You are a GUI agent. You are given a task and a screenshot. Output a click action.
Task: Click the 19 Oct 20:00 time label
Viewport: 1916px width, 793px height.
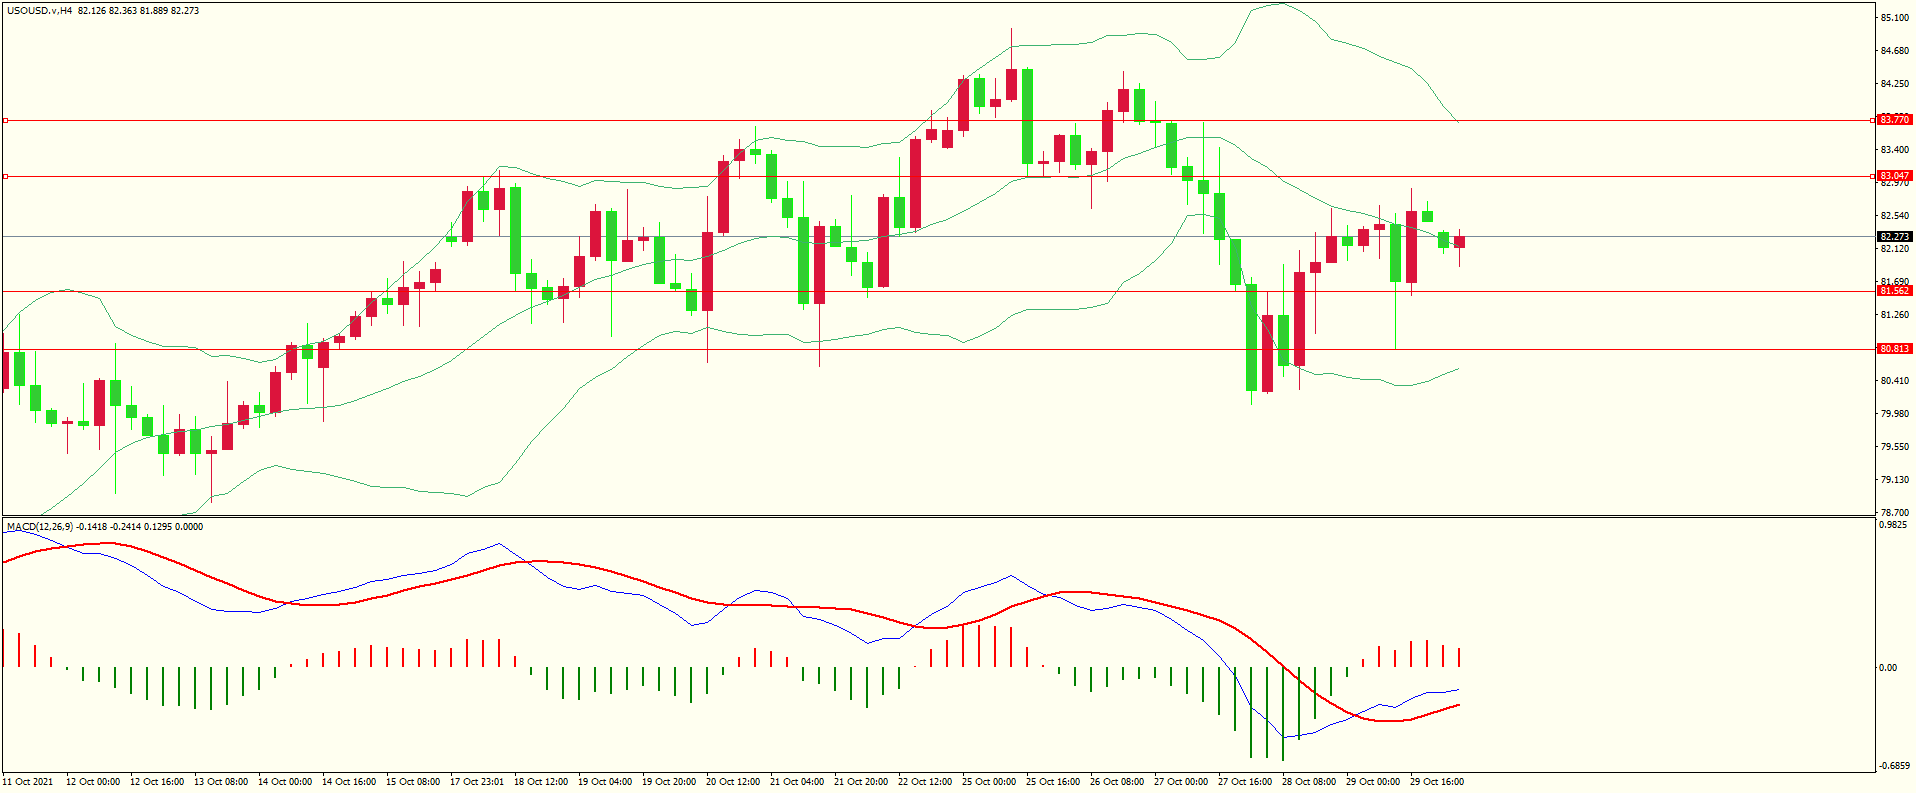pos(669,782)
